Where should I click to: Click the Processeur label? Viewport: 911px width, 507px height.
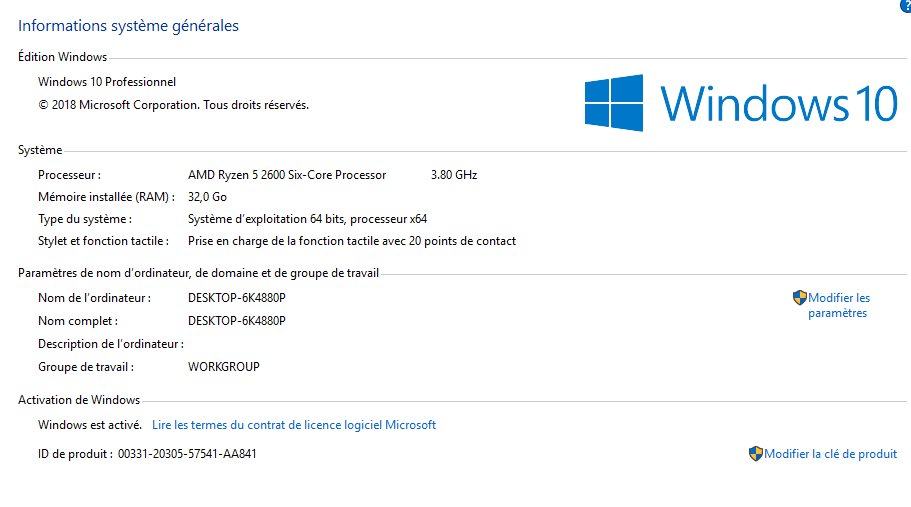click(x=69, y=175)
